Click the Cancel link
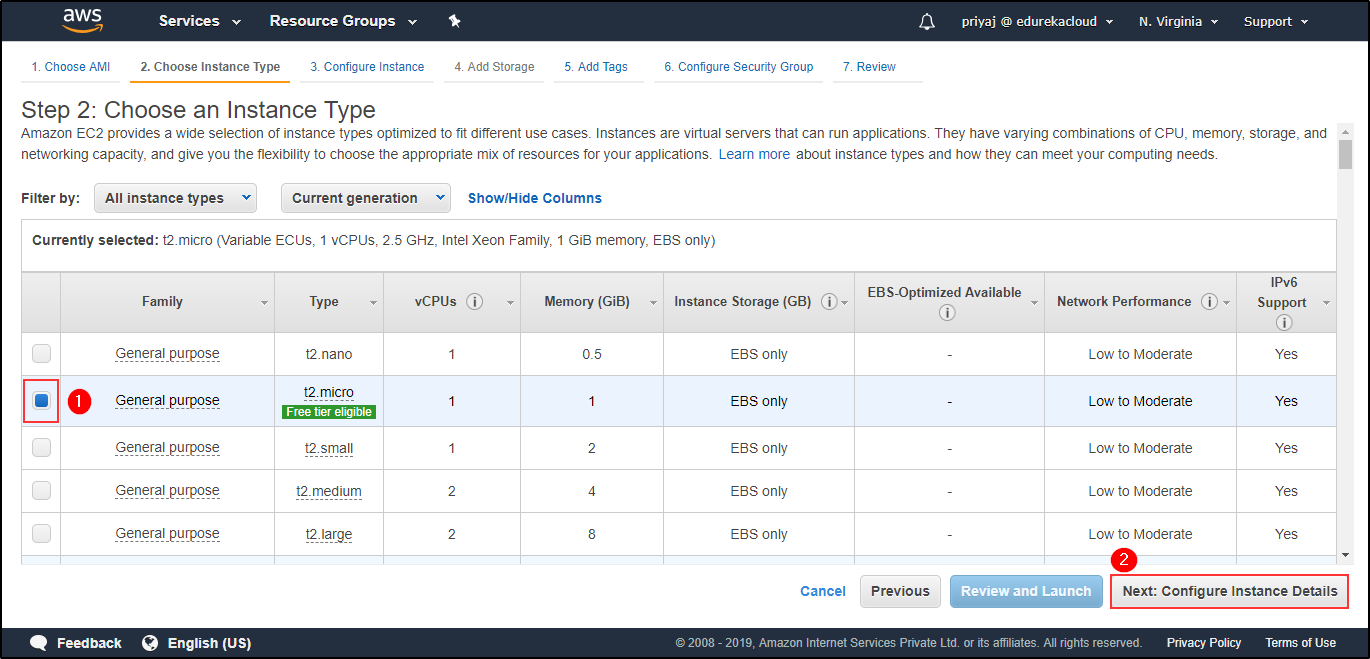 pos(823,591)
